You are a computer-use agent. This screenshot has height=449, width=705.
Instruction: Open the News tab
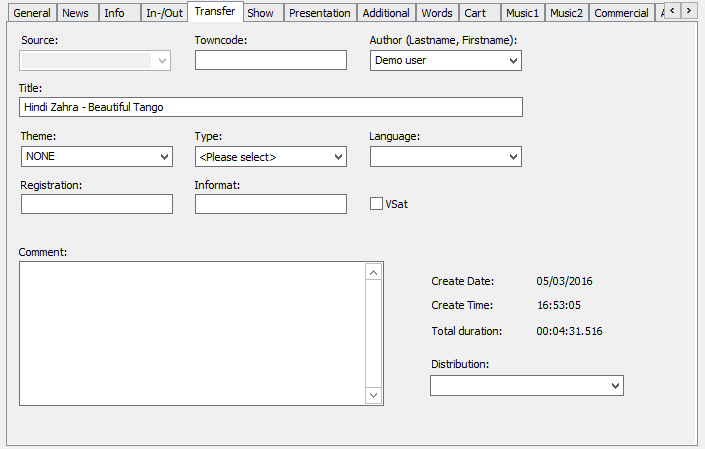[x=75, y=13]
